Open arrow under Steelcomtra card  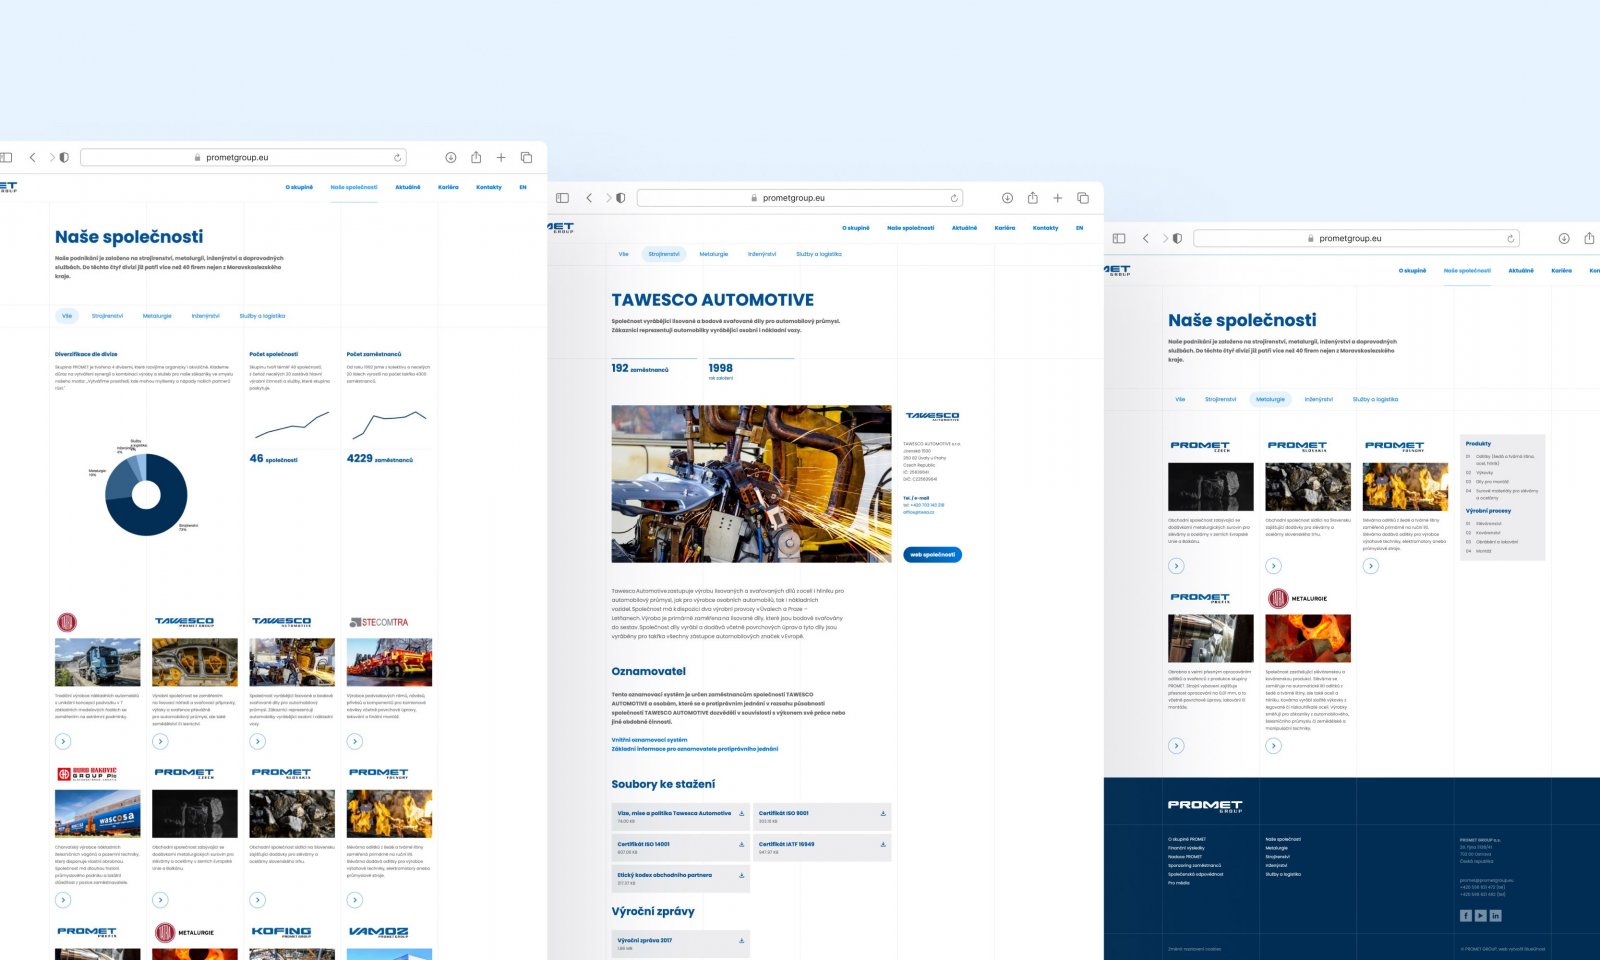pos(355,741)
